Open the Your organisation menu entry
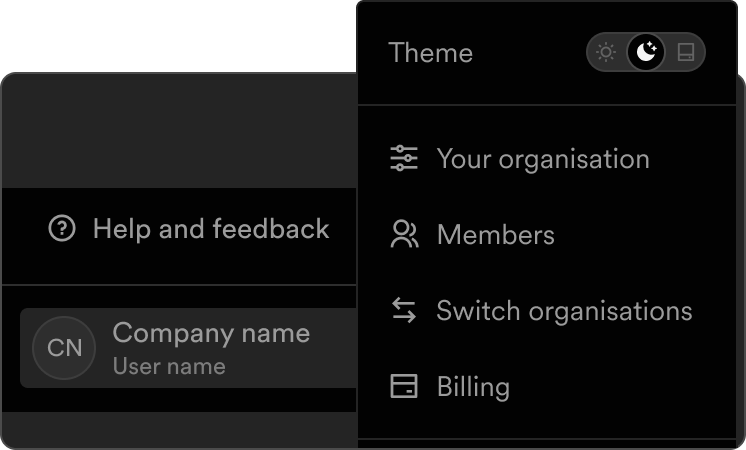This screenshot has height=450, width=746. [x=543, y=159]
